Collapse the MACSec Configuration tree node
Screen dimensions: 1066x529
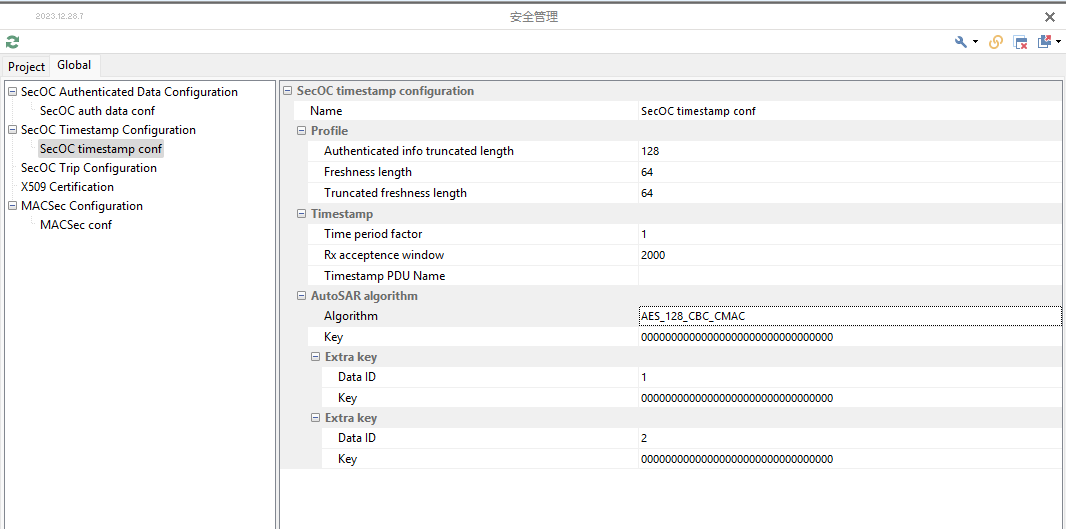[x=12, y=206]
